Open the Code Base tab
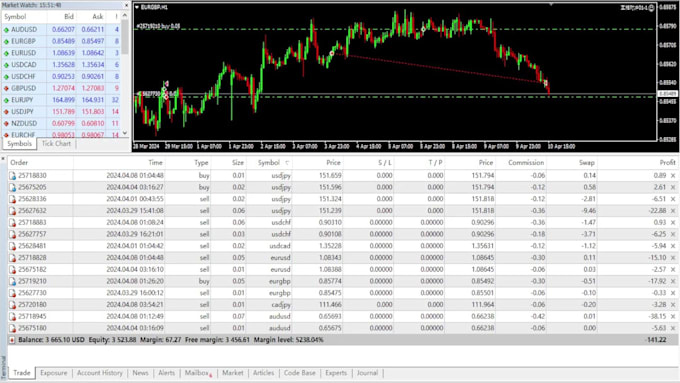Image resolution: width=680 pixels, height=383 pixels. pos(300,373)
